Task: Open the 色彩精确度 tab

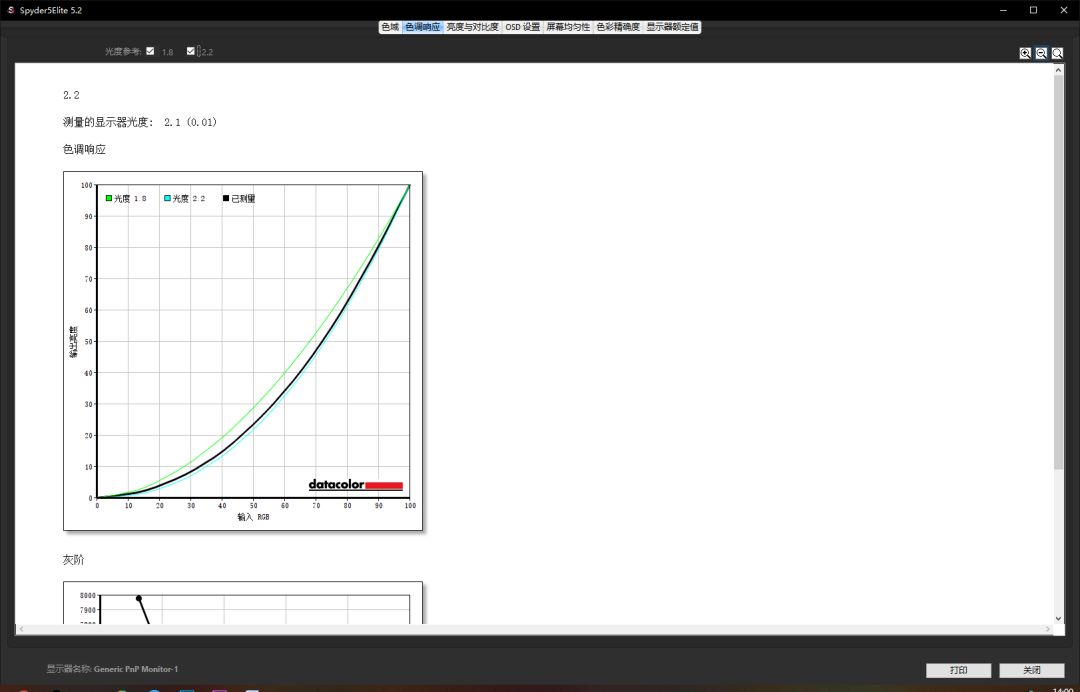Action: (x=618, y=27)
